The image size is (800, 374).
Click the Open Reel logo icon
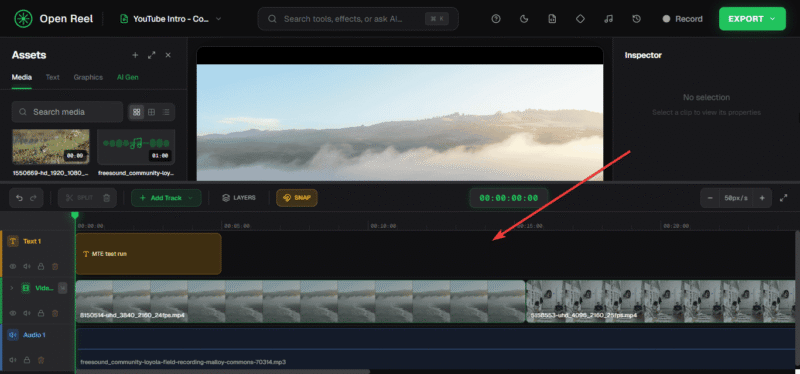point(23,19)
